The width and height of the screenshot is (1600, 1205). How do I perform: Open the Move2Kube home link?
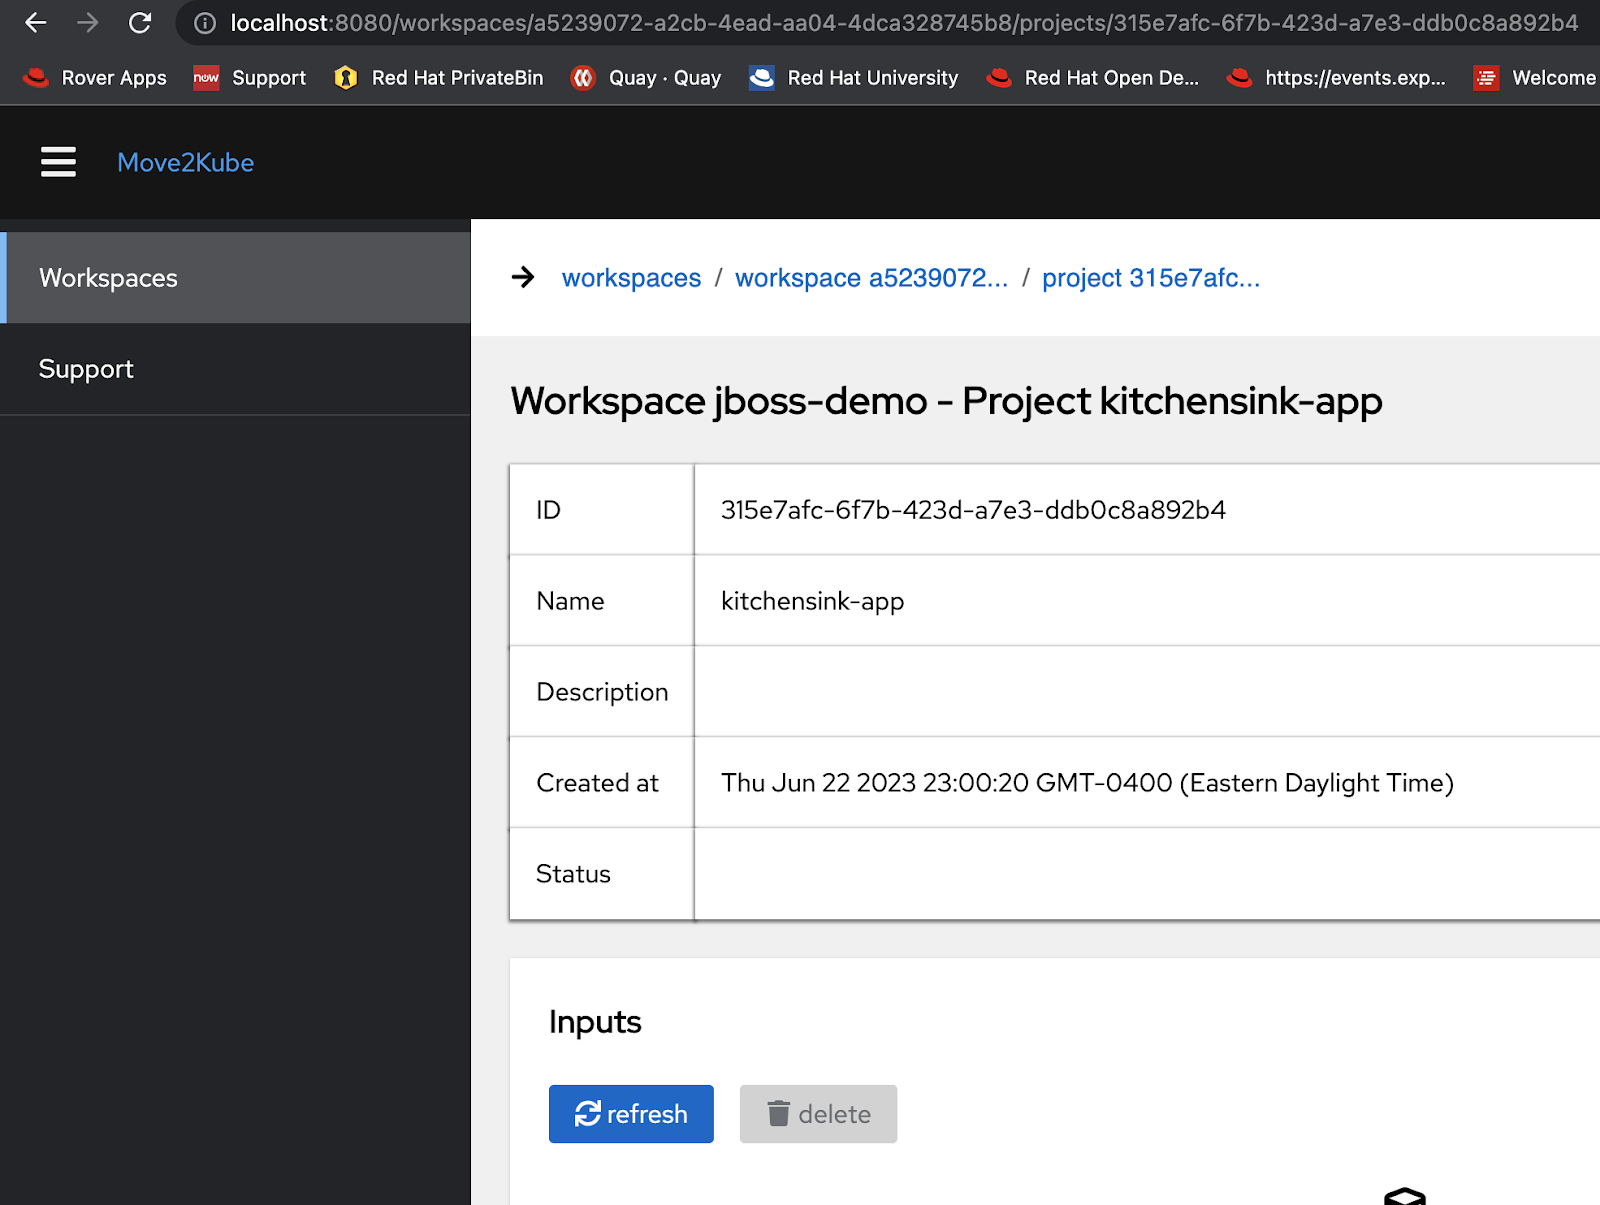tap(186, 162)
